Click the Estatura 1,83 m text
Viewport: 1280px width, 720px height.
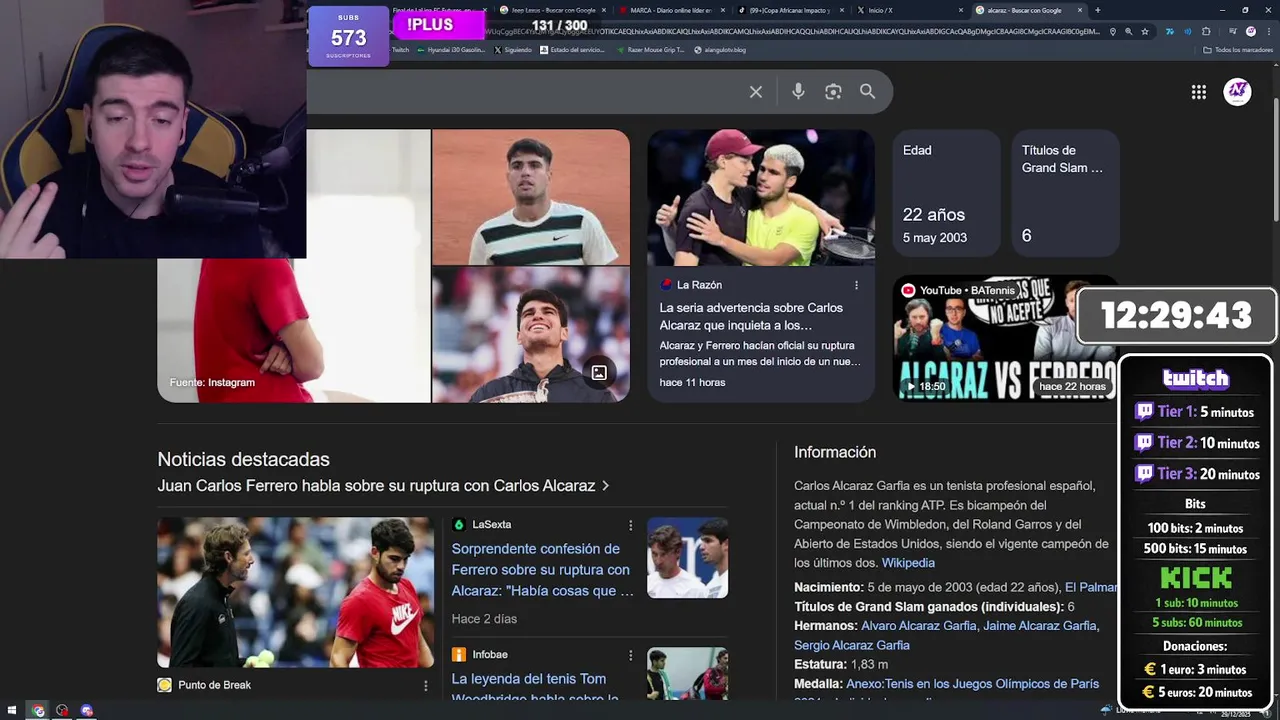pos(841,665)
